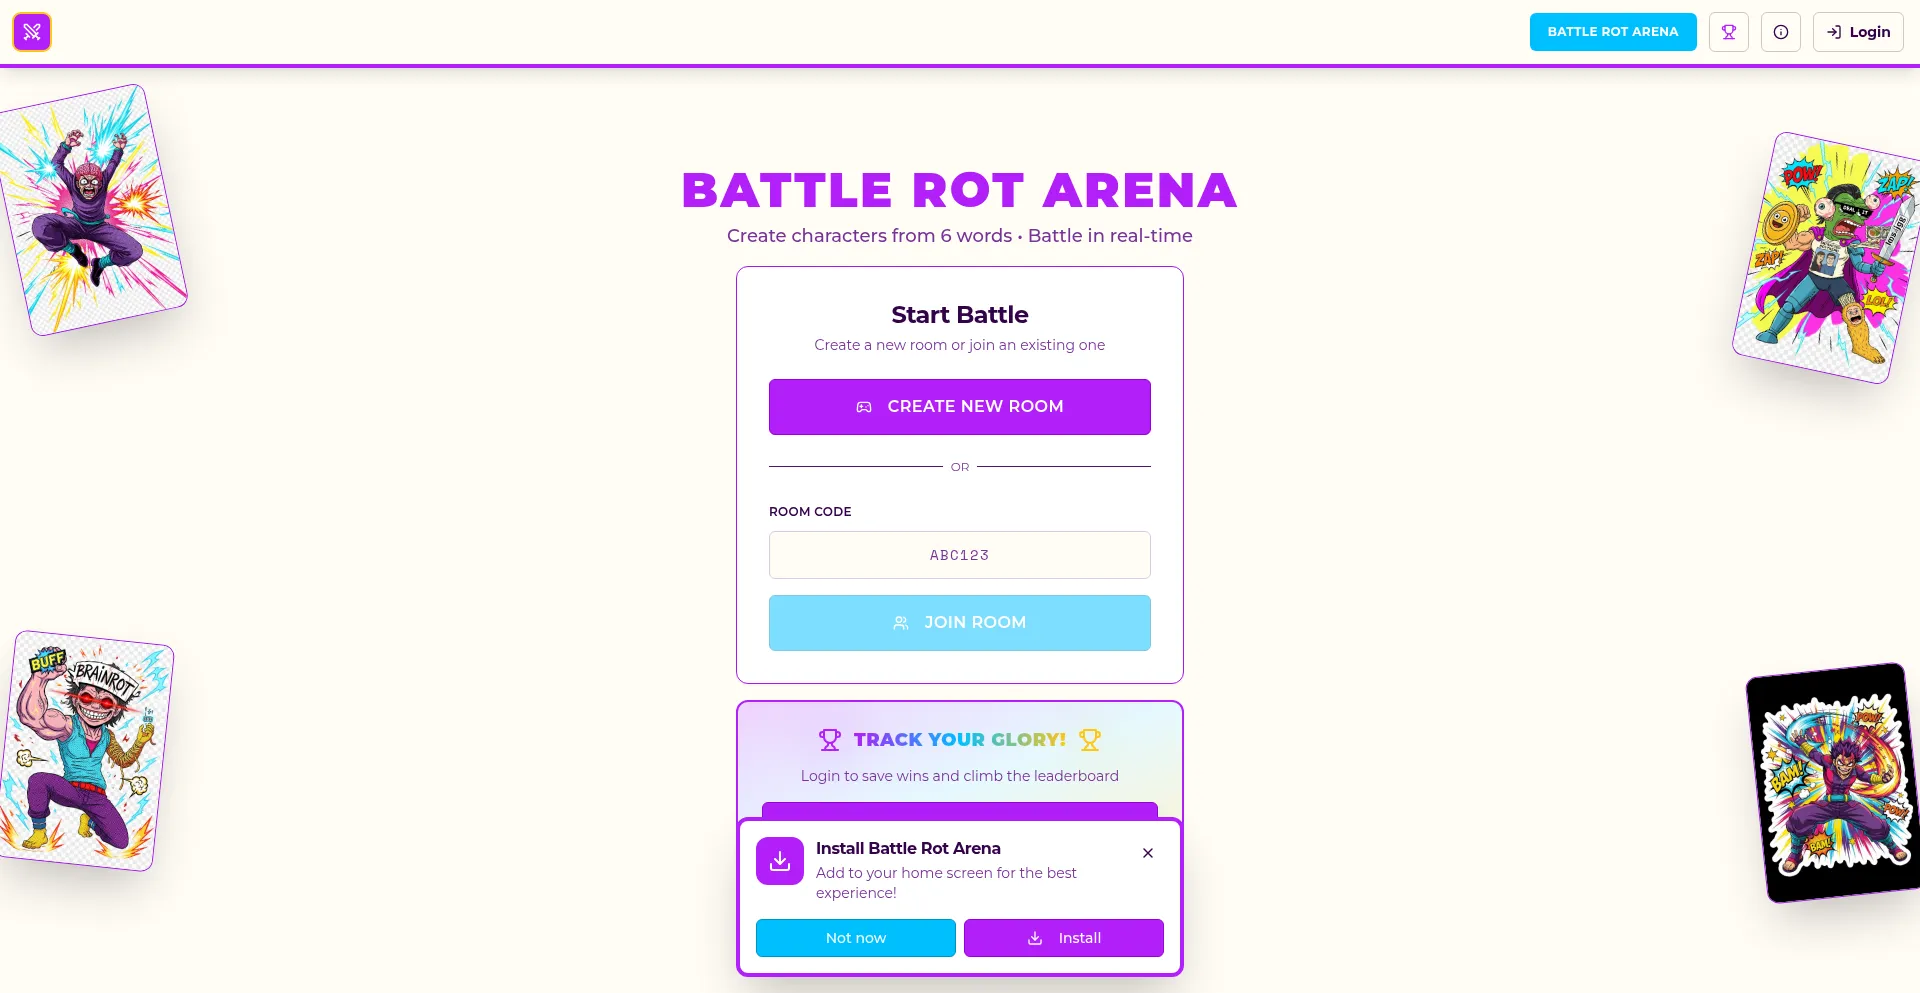Screen dimensions: 1920x993
Task: Choose Not now on install prompt
Action: (x=855, y=938)
